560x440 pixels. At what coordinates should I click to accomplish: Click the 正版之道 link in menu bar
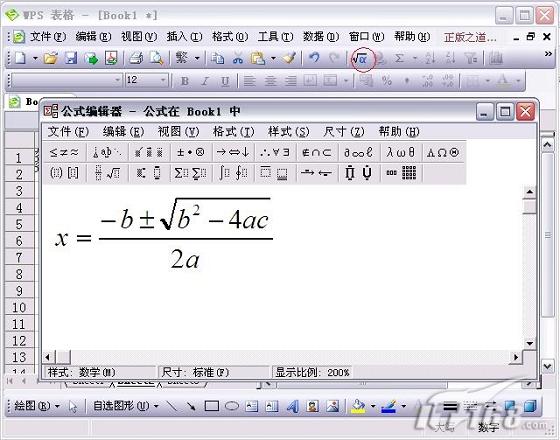(x=470, y=37)
